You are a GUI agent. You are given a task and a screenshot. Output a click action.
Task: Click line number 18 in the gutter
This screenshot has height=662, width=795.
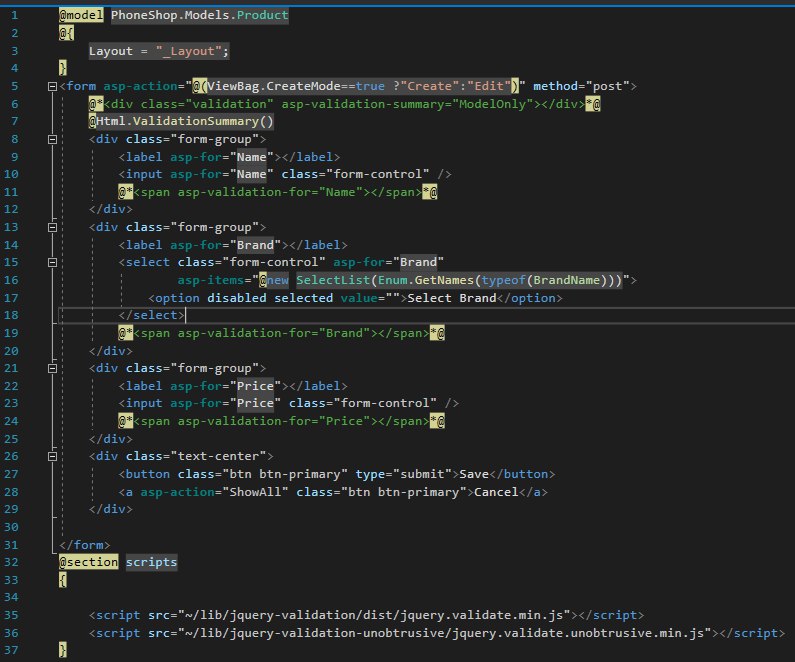pos(11,315)
